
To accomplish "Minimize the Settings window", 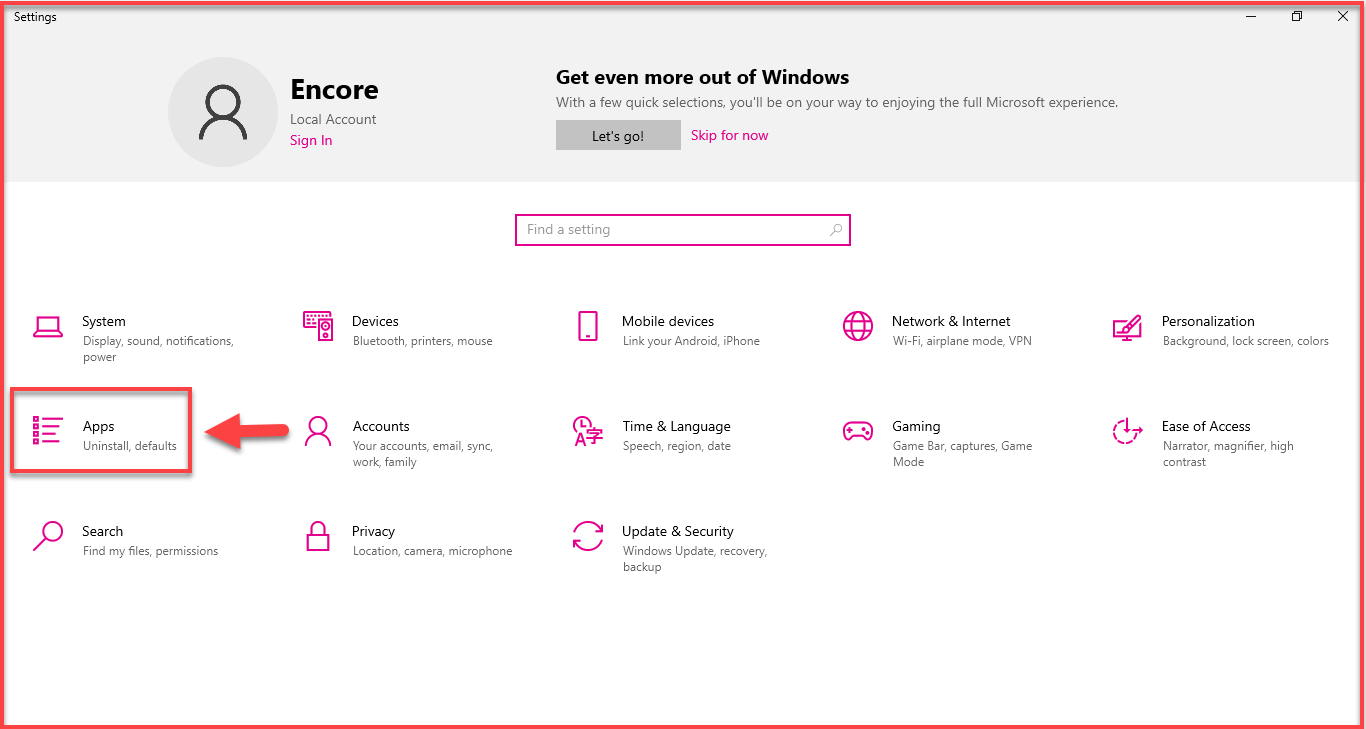I will pyautogui.click(x=1251, y=17).
